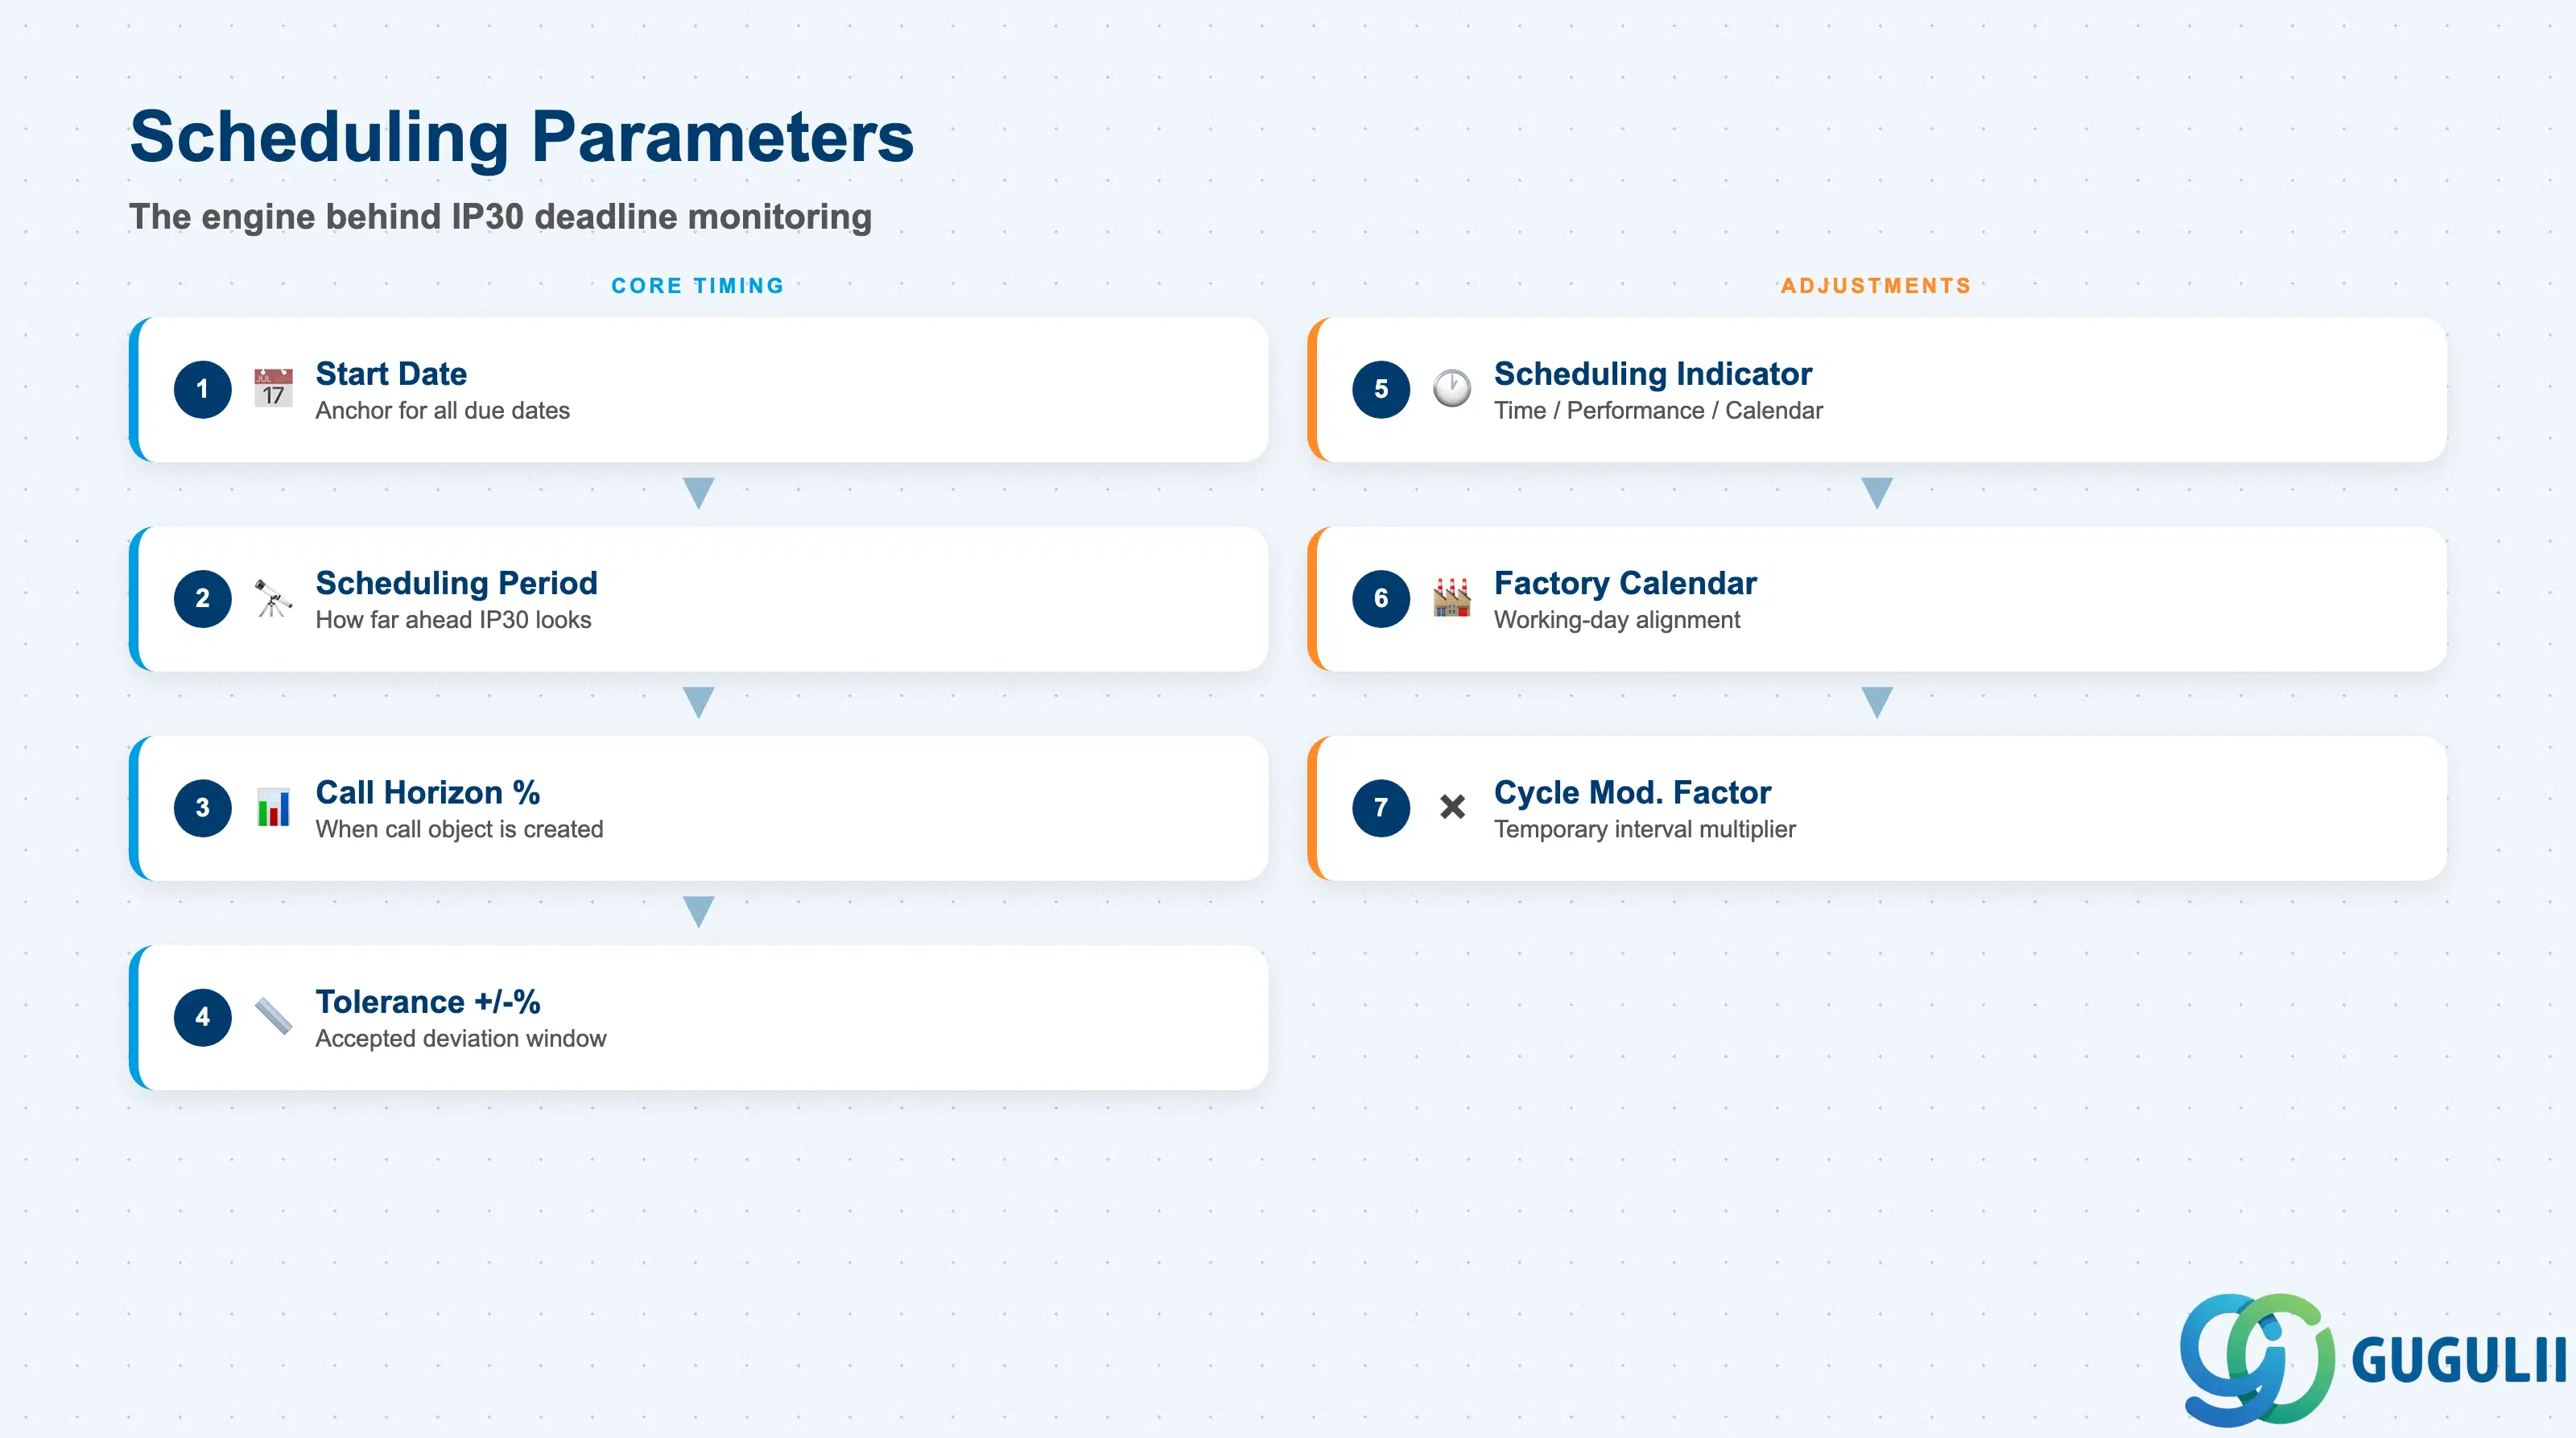Click the Tolerance +/-% title

click(x=428, y=1001)
